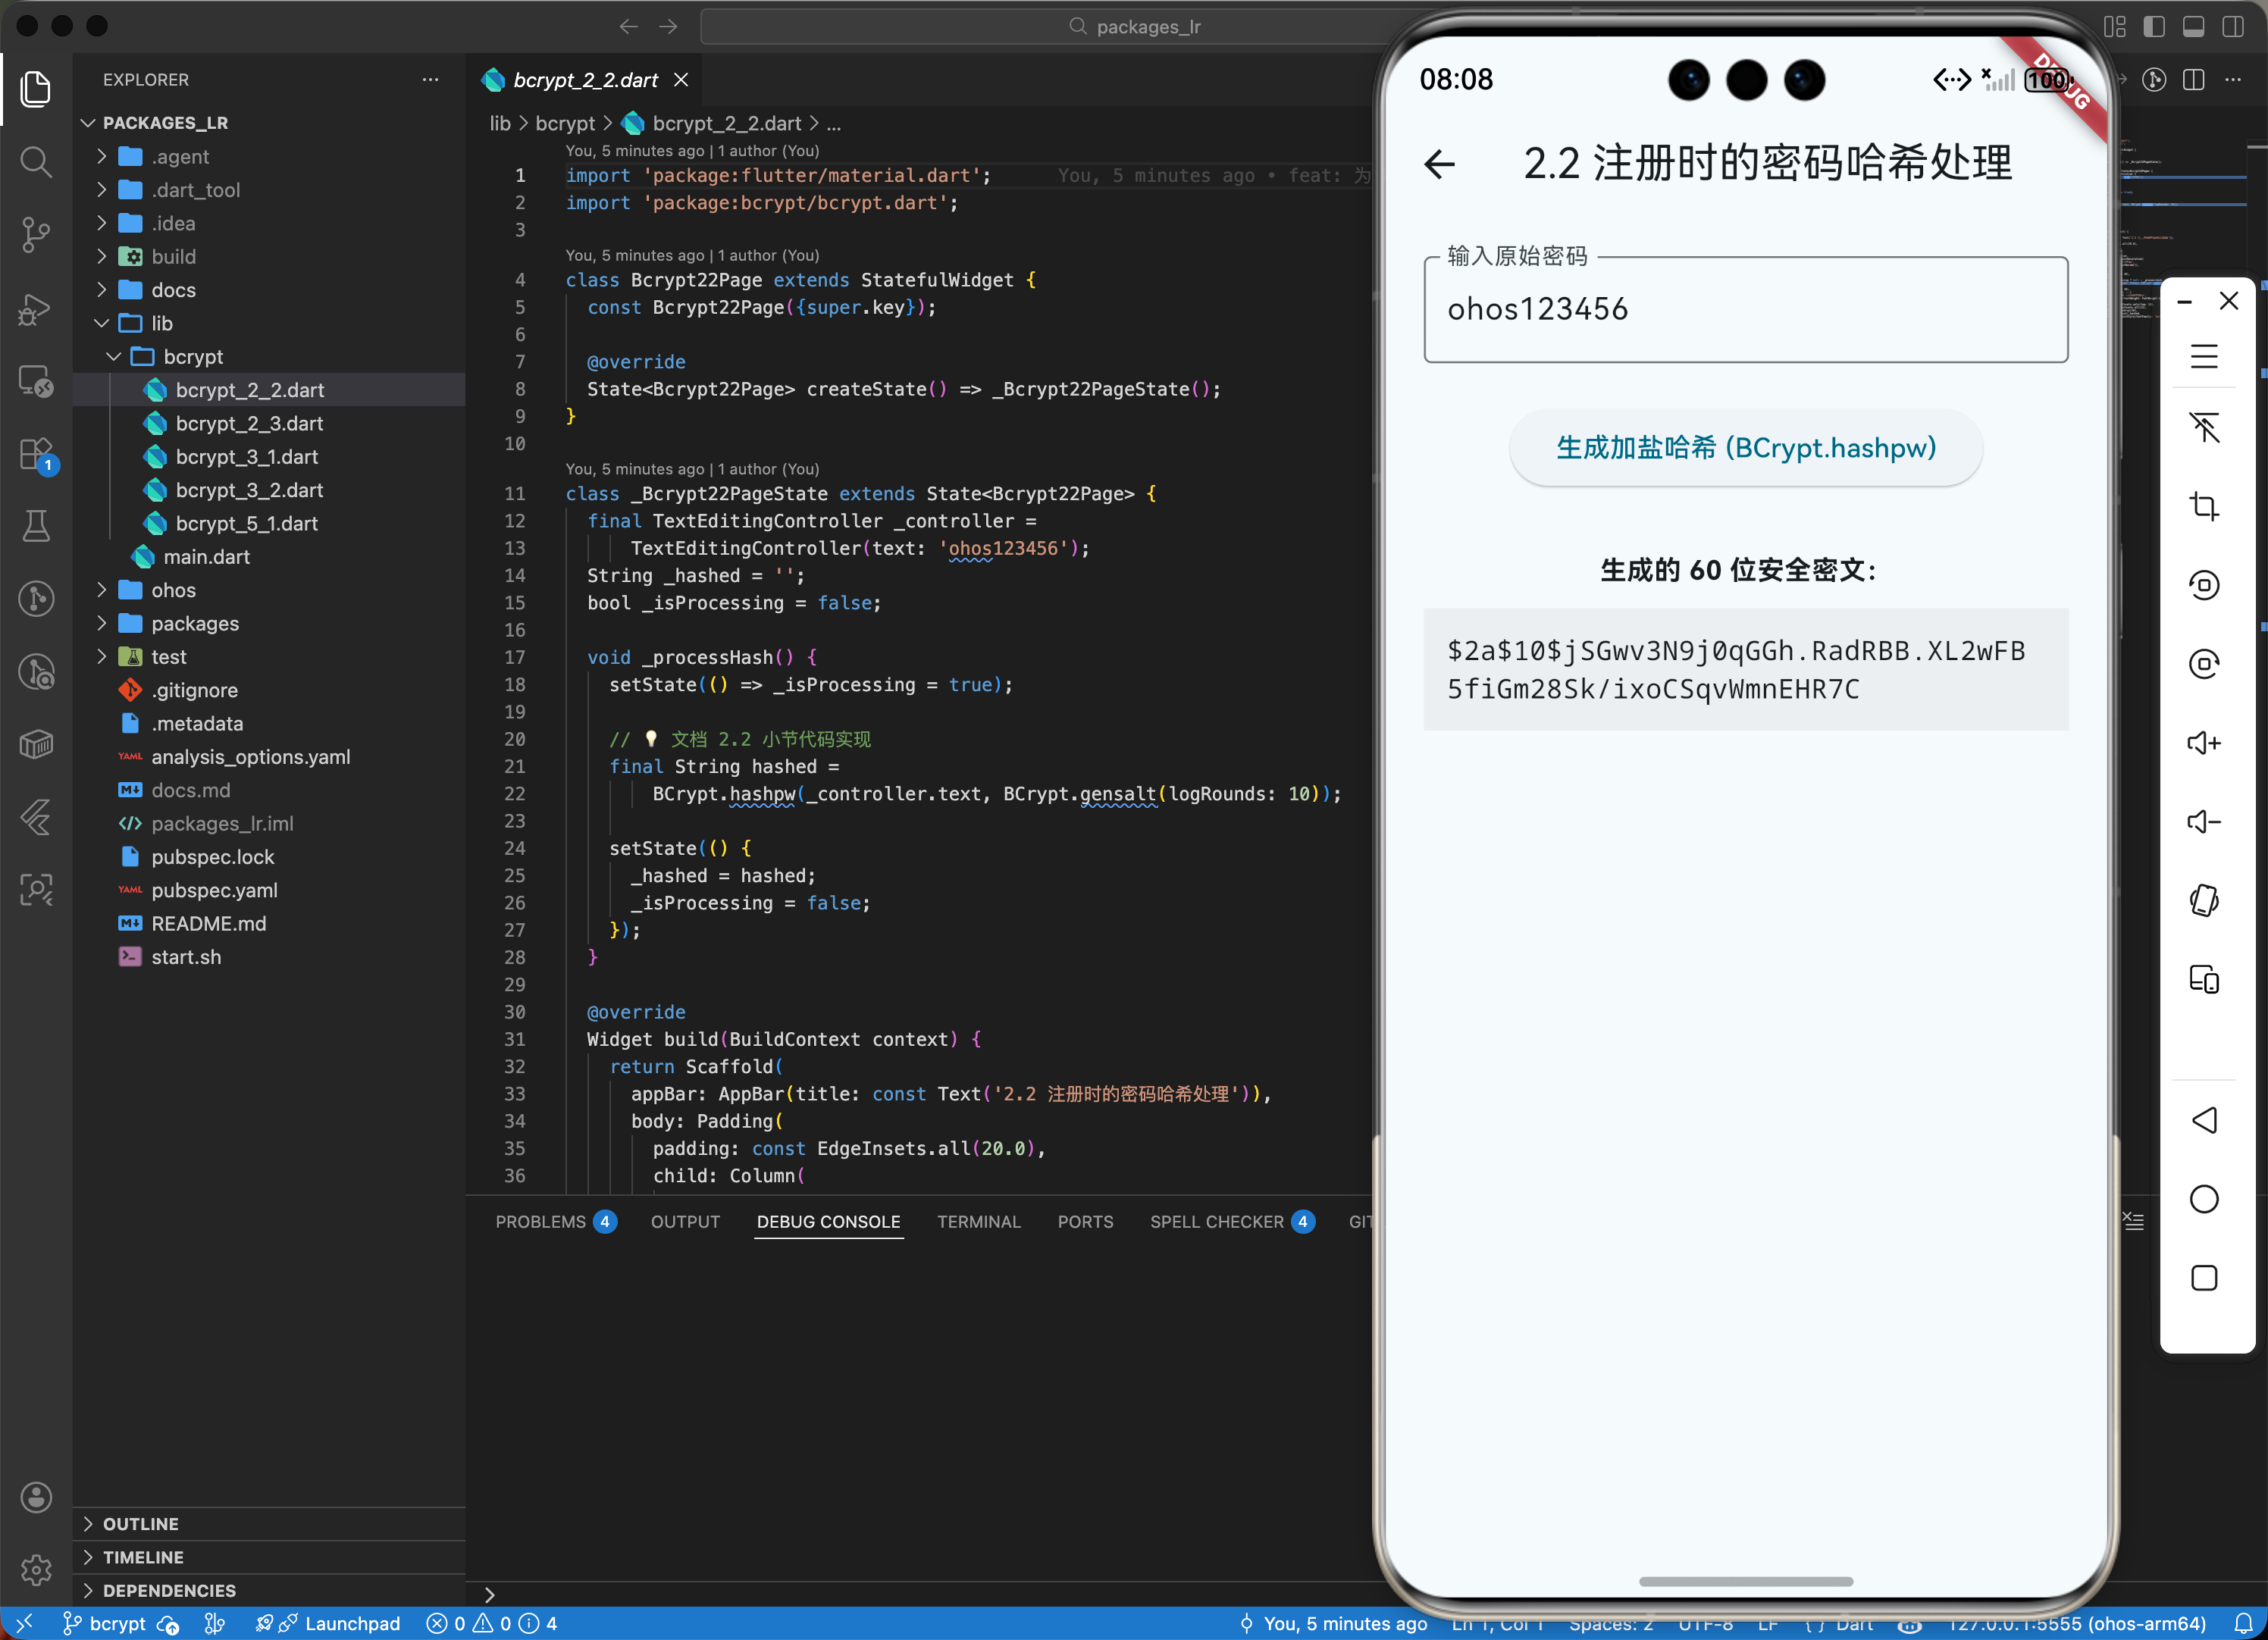Viewport: 2268px width, 1640px height.
Task: Expand the OUTLINE section
Action: (x=140, y=1523)
